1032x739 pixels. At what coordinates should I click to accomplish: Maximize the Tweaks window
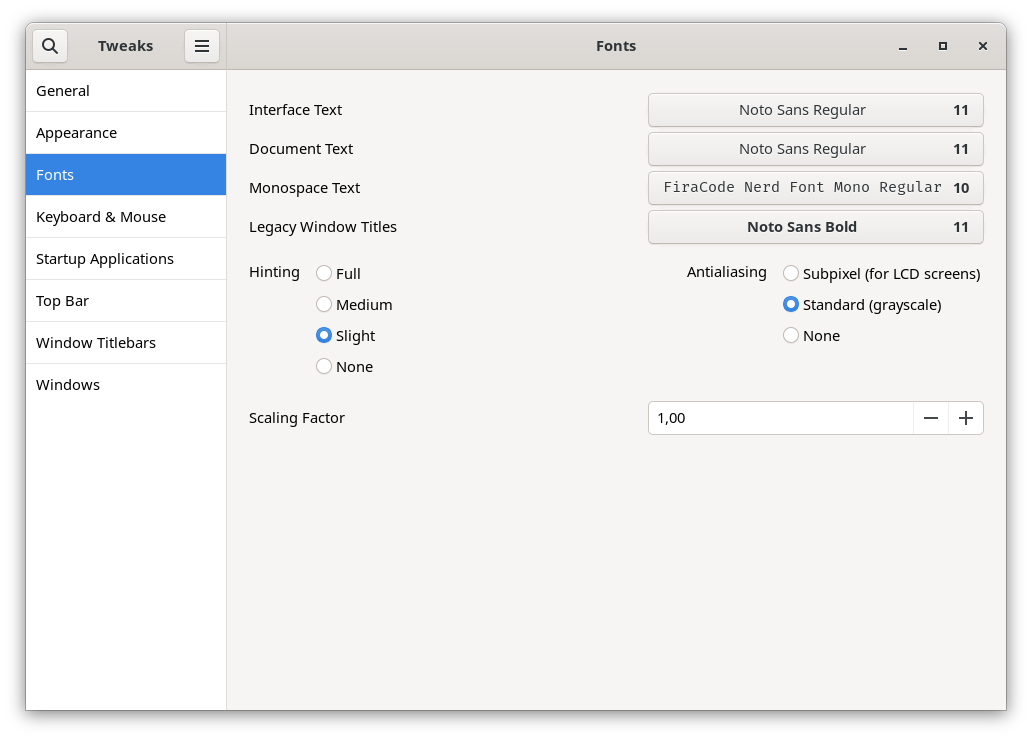942,46
